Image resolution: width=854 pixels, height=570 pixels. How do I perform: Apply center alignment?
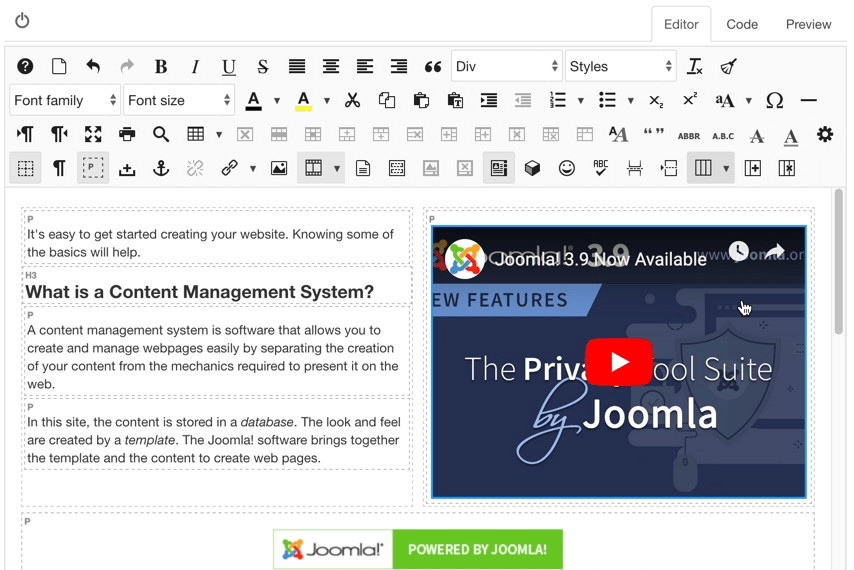coord(331,66)
